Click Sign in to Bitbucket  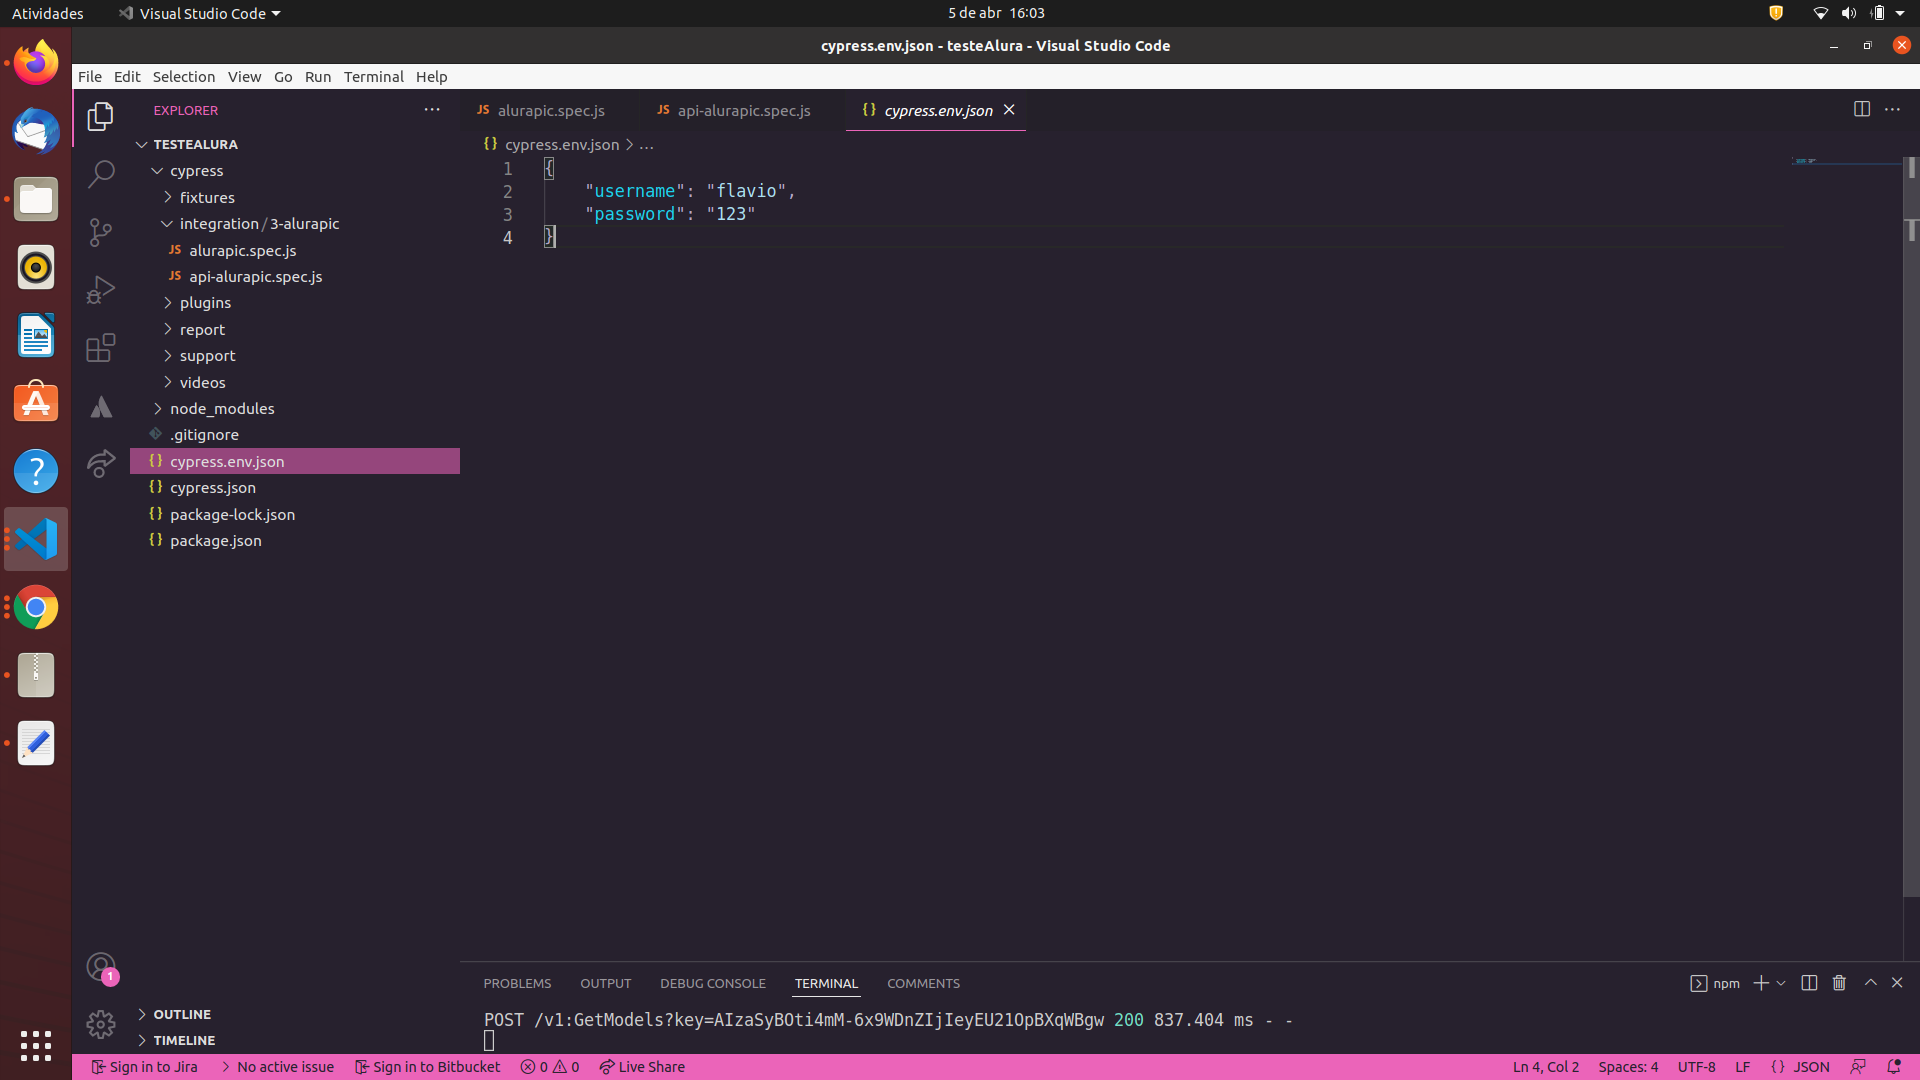click(x=427, y=1067)
